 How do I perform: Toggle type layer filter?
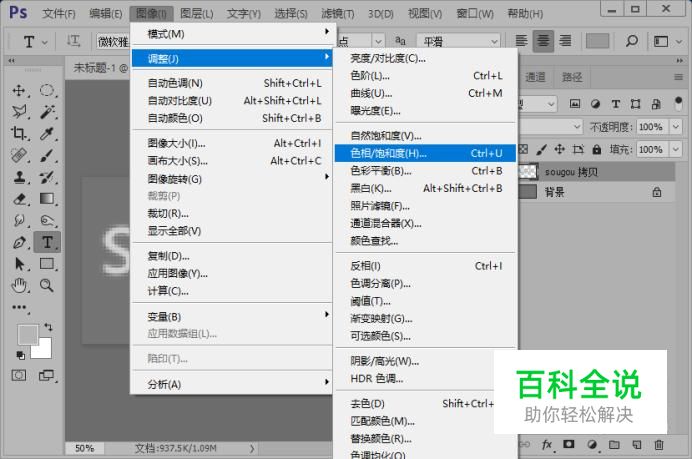click(x=616, y=104)
